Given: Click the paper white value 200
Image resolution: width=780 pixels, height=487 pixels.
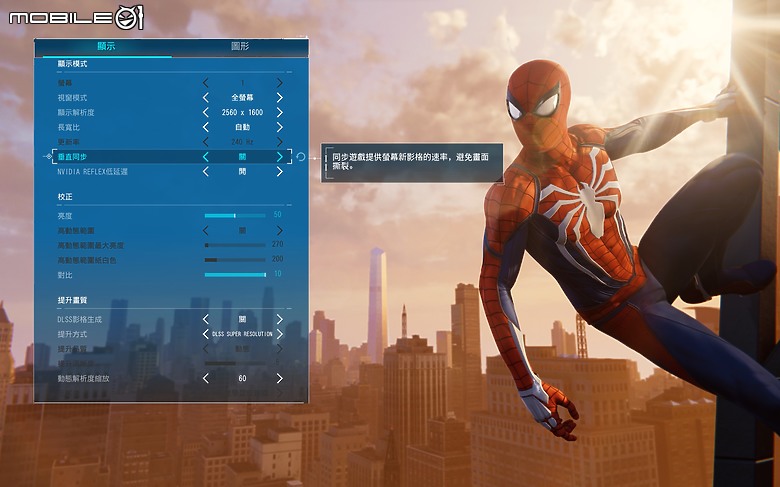Looking at the screenshot, I should tap(278, 259).
